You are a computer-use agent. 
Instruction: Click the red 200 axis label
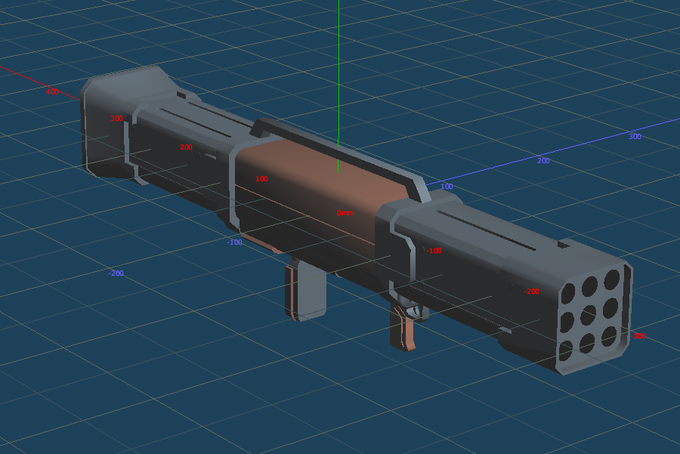[x=186, y=147]
